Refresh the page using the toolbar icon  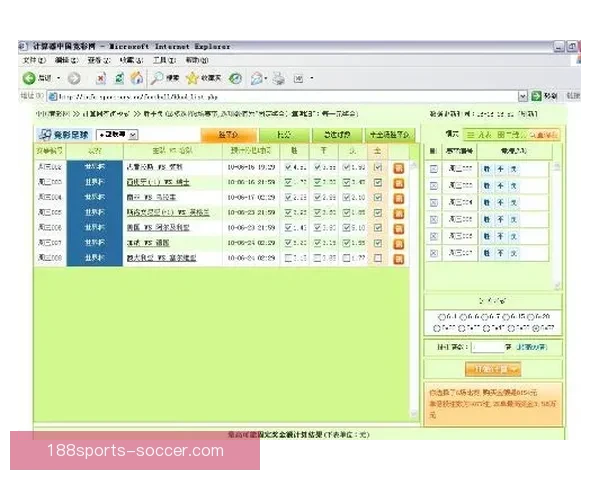(119, 78)
